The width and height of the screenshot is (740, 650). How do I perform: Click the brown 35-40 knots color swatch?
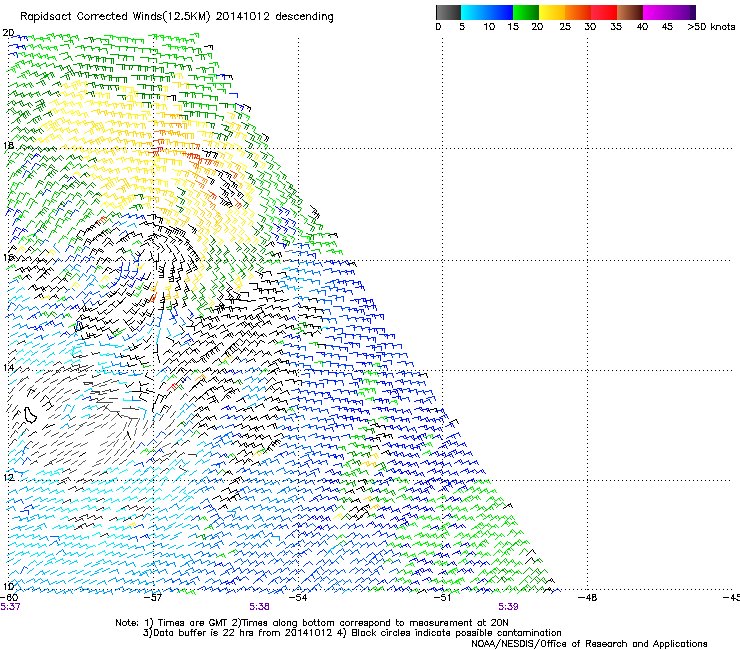coord(630,12)
